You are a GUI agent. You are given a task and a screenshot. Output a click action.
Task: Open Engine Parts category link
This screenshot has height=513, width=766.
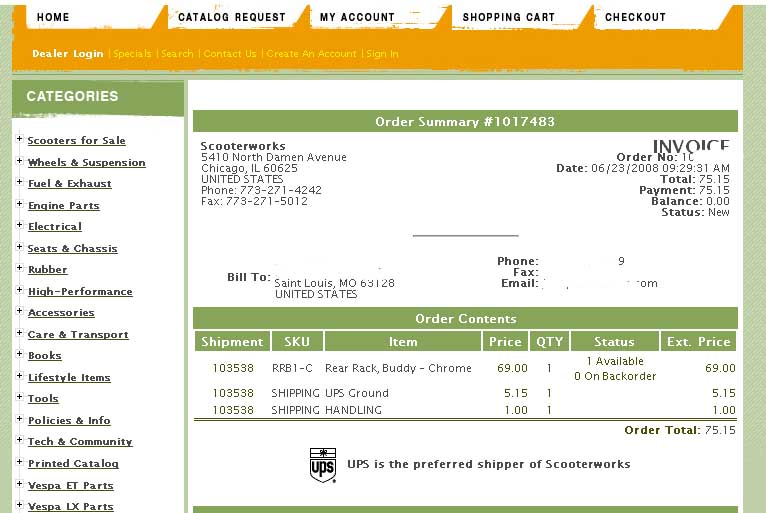[x=64, y=206]
